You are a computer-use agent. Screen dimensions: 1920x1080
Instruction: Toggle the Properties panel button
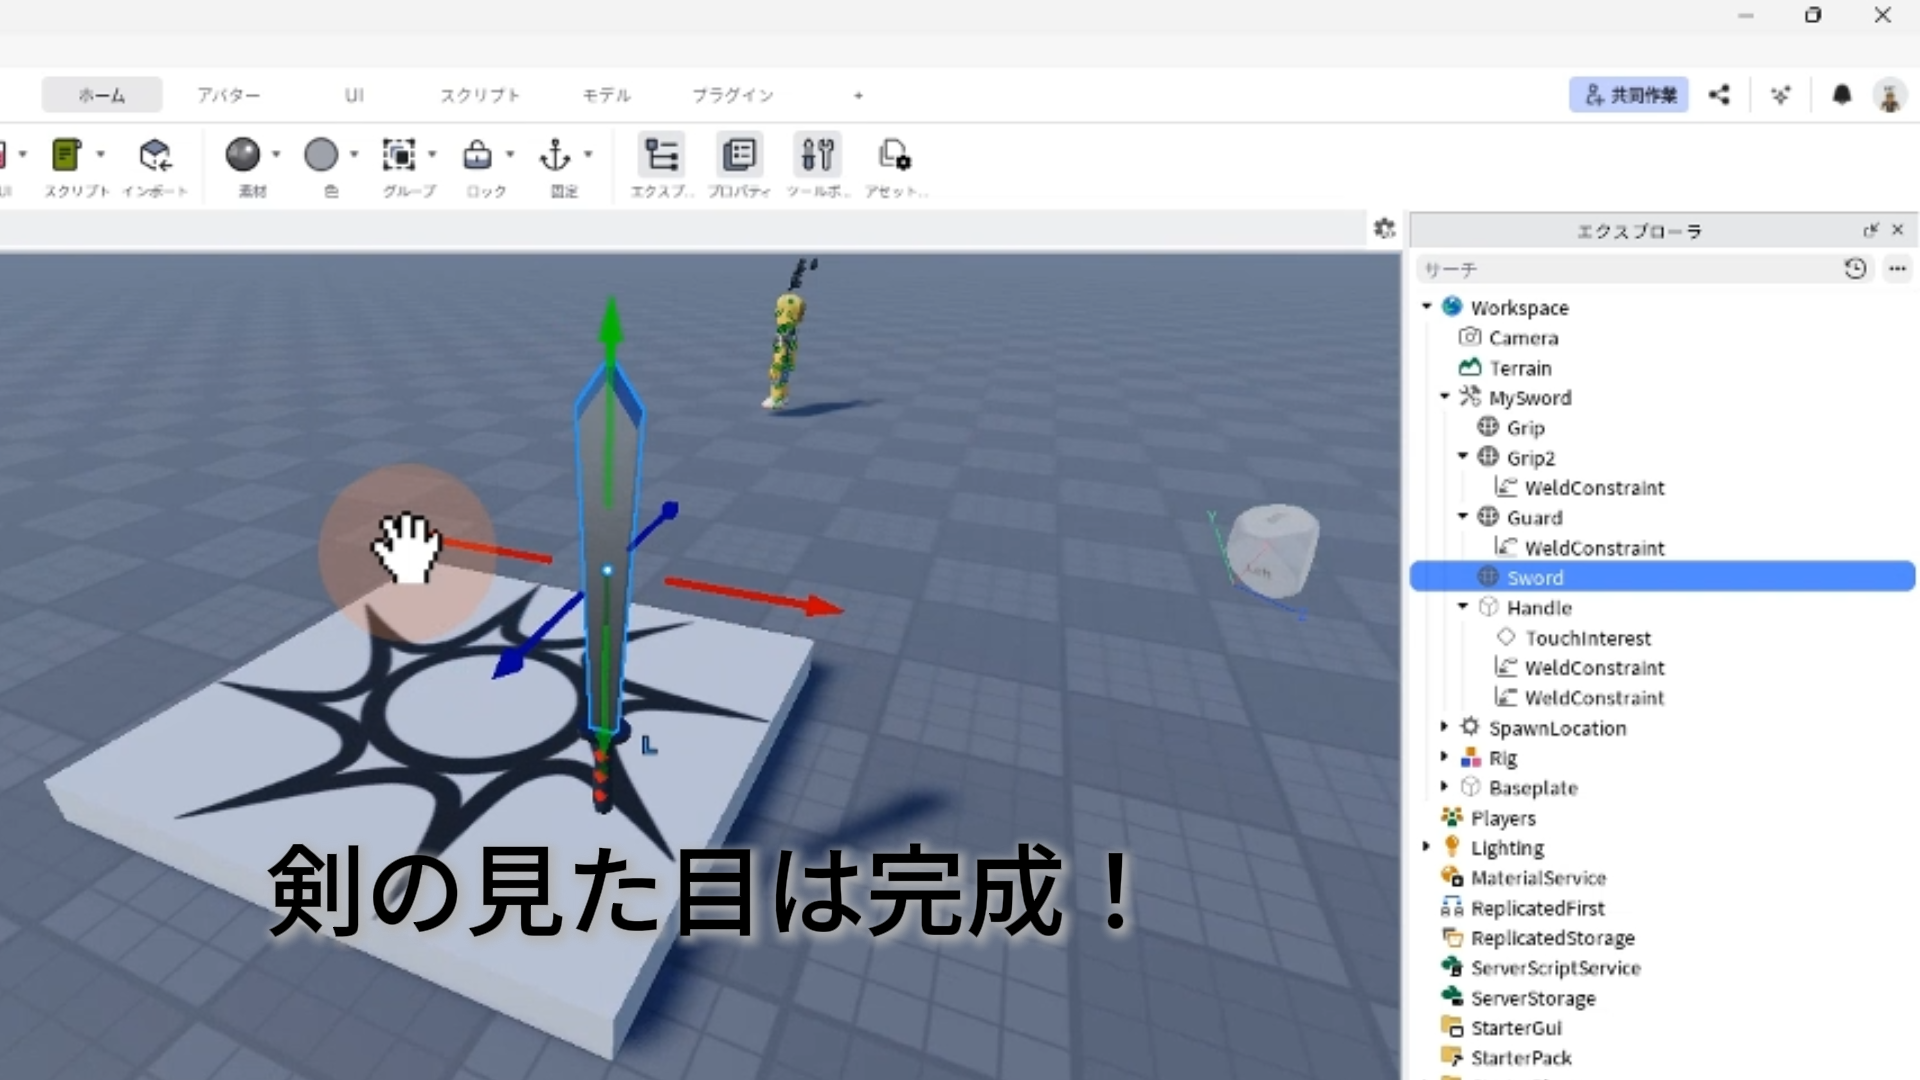(739, 156)
